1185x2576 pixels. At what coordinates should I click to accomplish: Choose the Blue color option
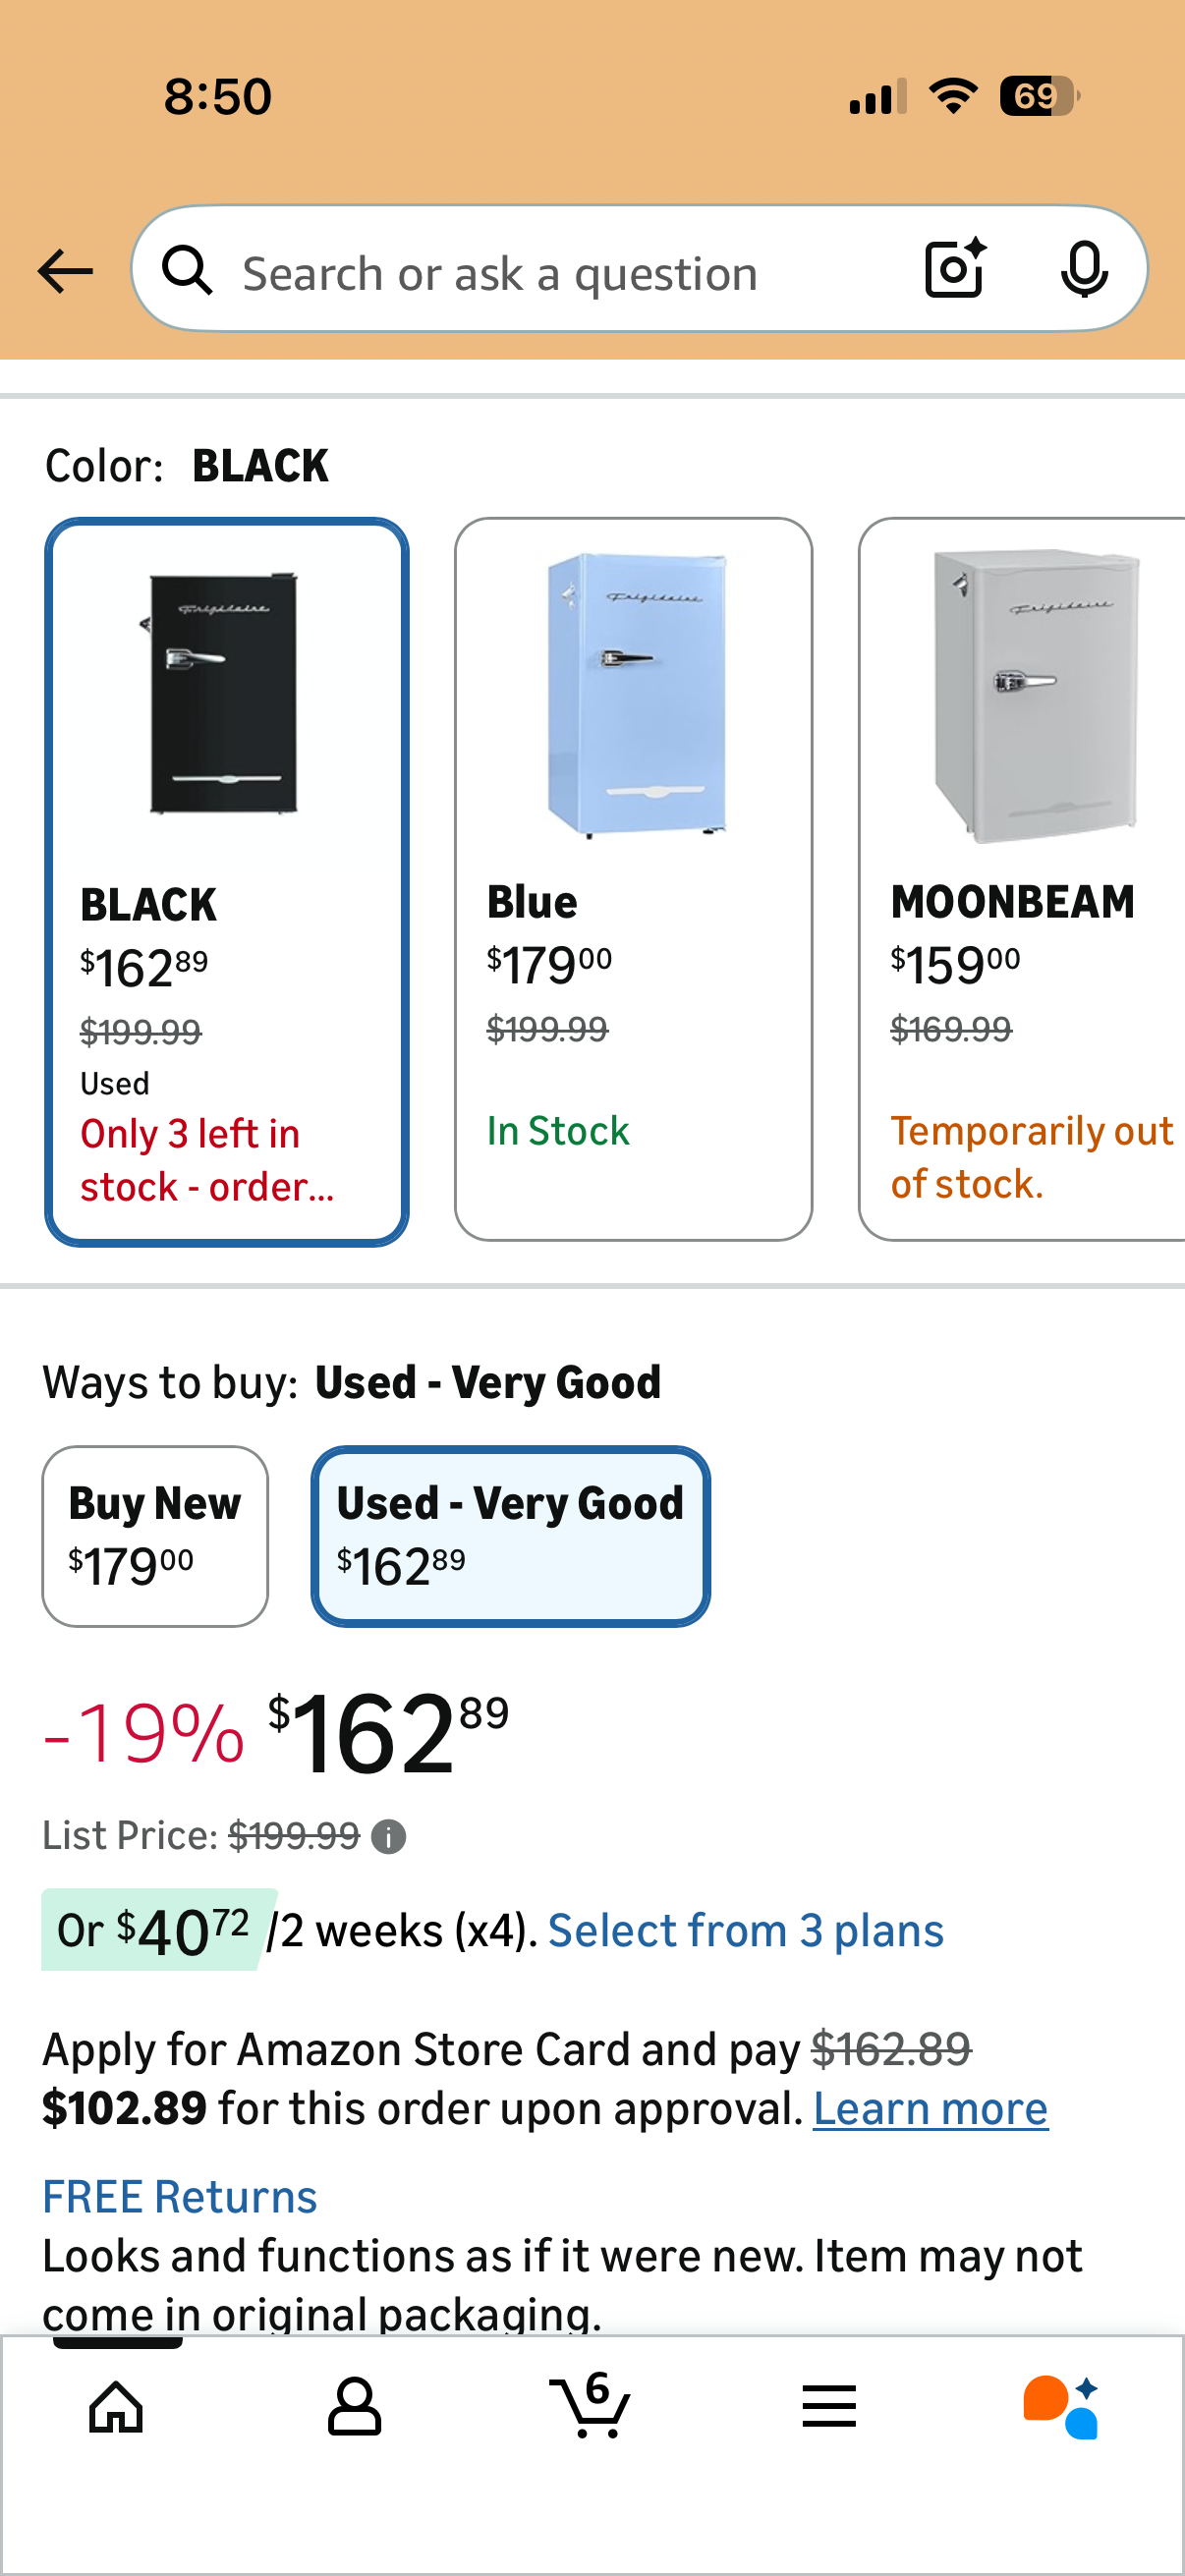[633, 878]
